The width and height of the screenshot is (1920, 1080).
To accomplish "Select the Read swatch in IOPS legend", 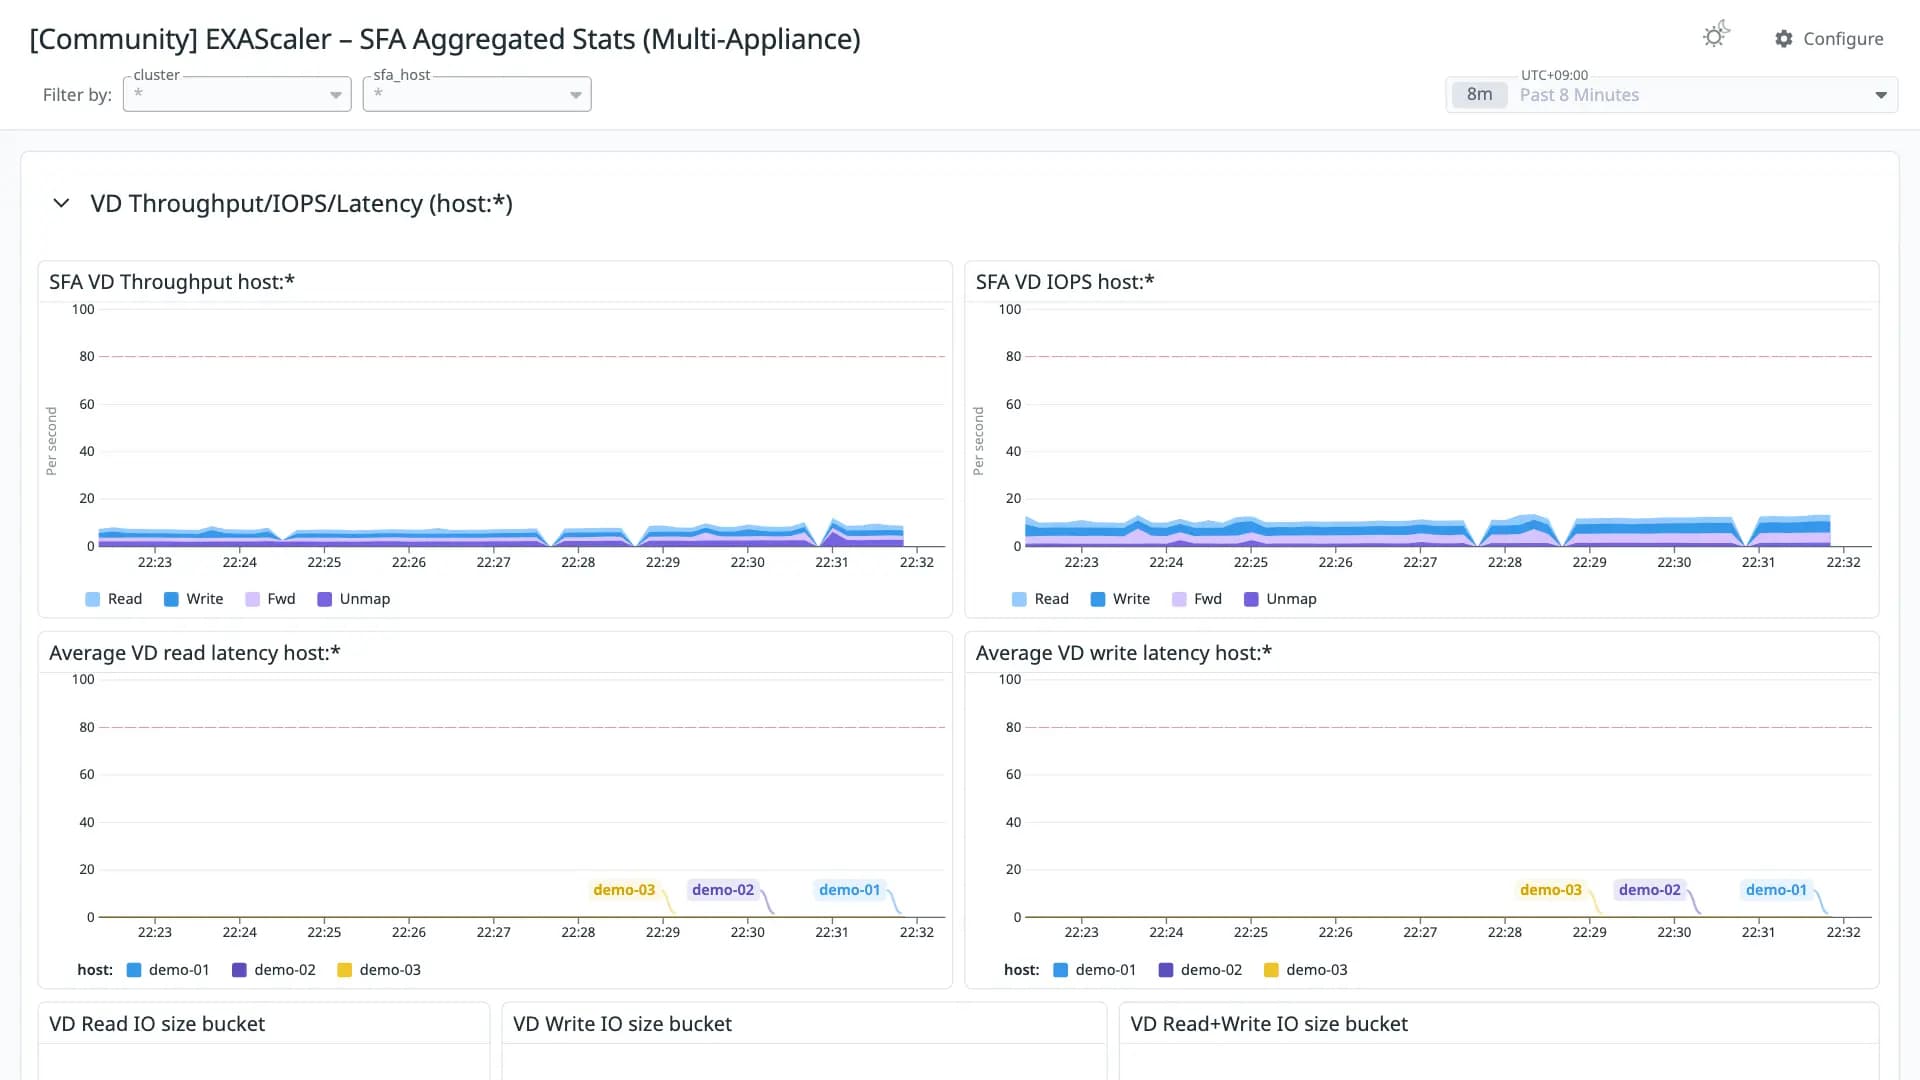I will click(x=1019, y=599).
